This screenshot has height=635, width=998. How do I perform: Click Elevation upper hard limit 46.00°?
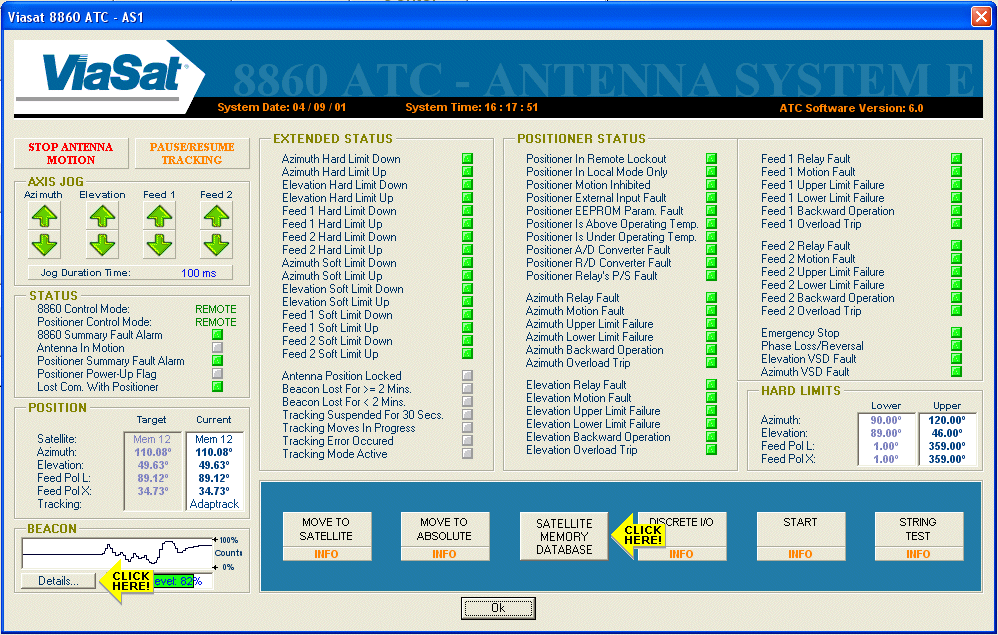tap(947, 433)
